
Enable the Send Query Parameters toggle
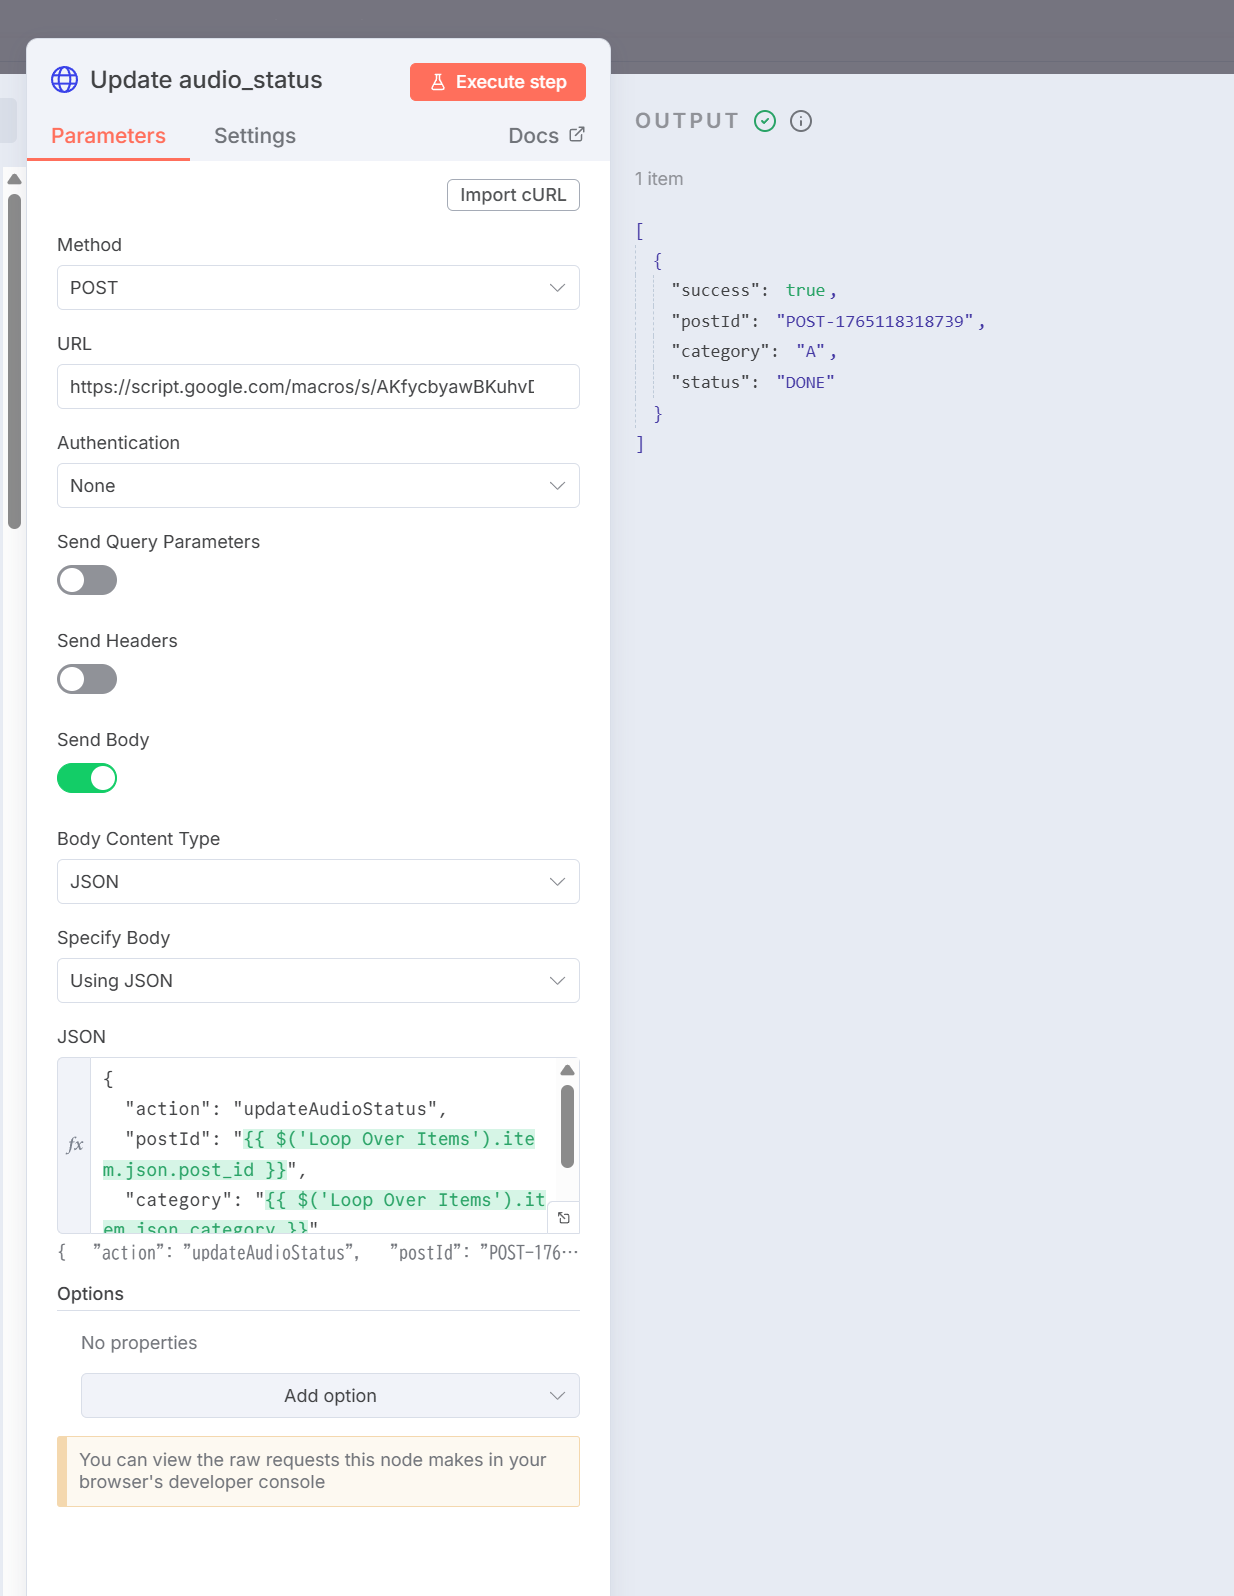[x=87, y=580]
